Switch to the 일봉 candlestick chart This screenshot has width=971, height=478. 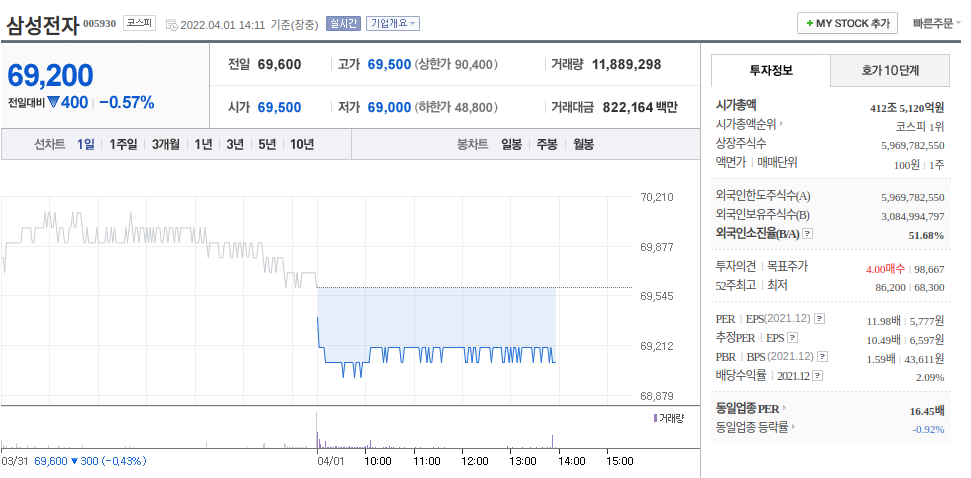[x=511, y=144]
